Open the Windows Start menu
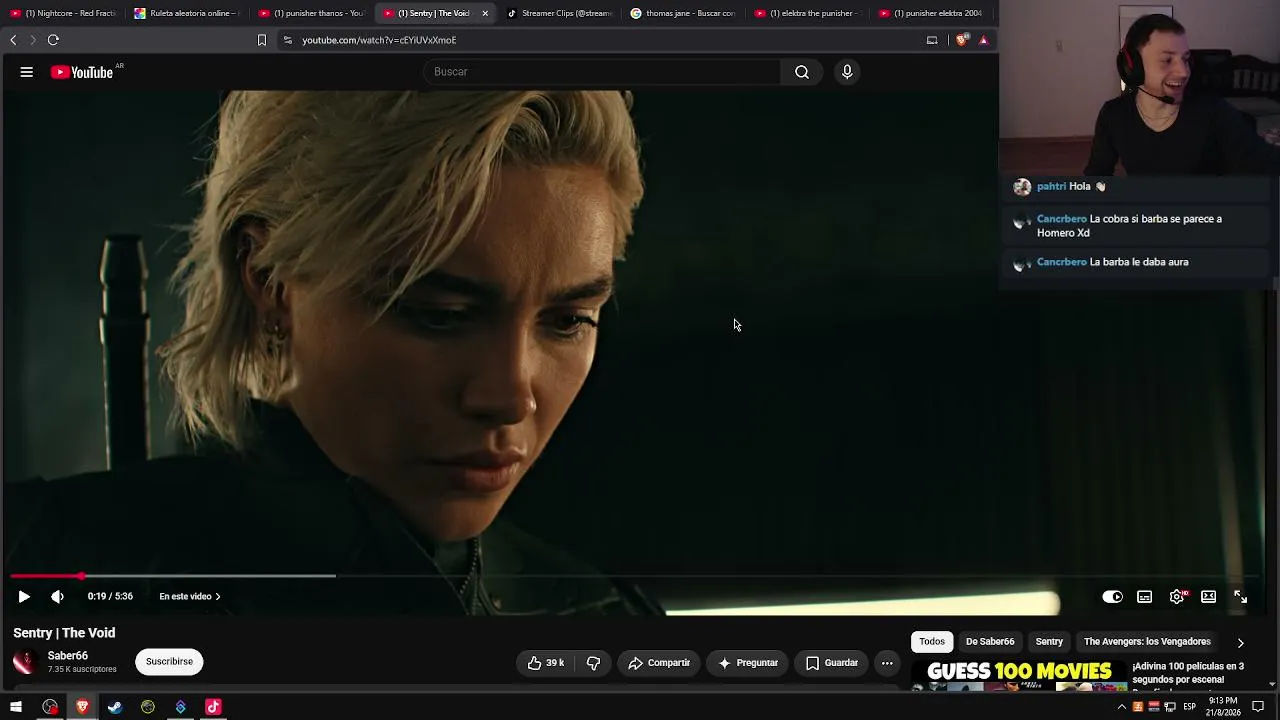The width and height of the screenshot is (1280, 720). point(16,707)
